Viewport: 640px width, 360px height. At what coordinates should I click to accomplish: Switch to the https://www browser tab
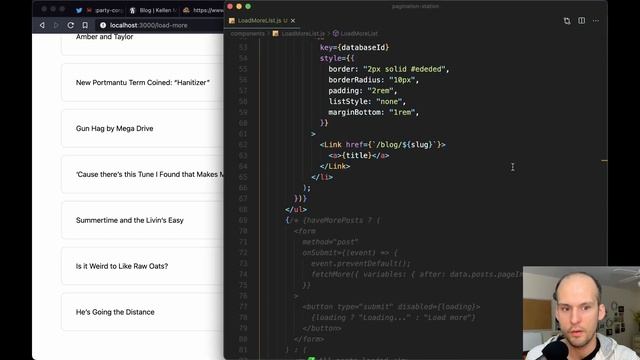coord(203,10)
